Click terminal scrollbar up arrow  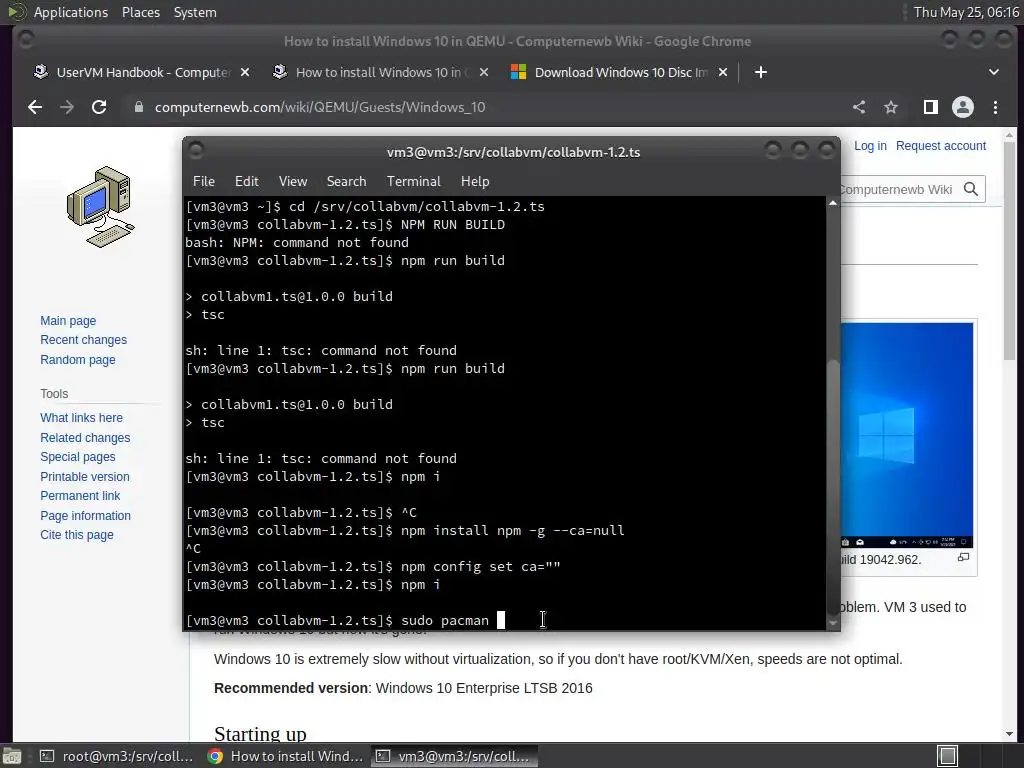pyautogui.click(x=833, y=203)
